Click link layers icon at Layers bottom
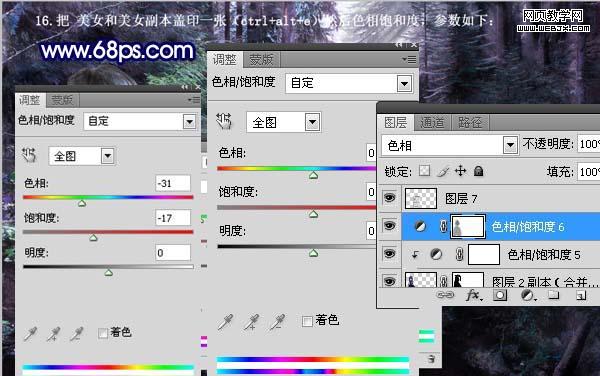 pyautogui.click(x=445, y=295)
